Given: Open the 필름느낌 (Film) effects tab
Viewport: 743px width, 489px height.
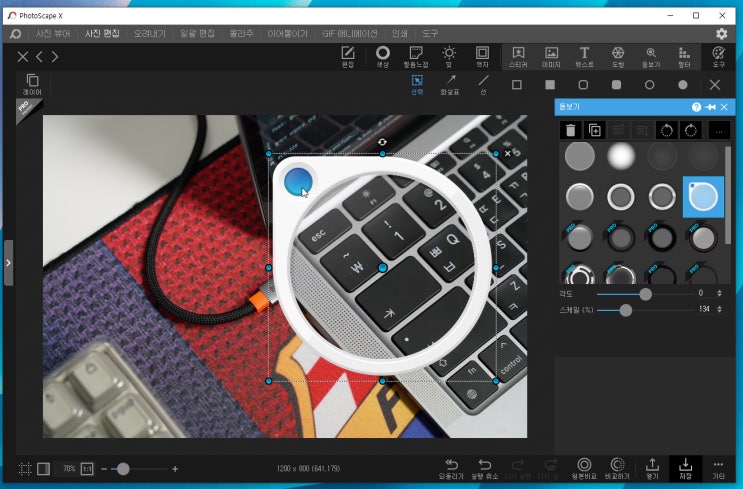Looking at the screenshot, I should tap(416, 57).
